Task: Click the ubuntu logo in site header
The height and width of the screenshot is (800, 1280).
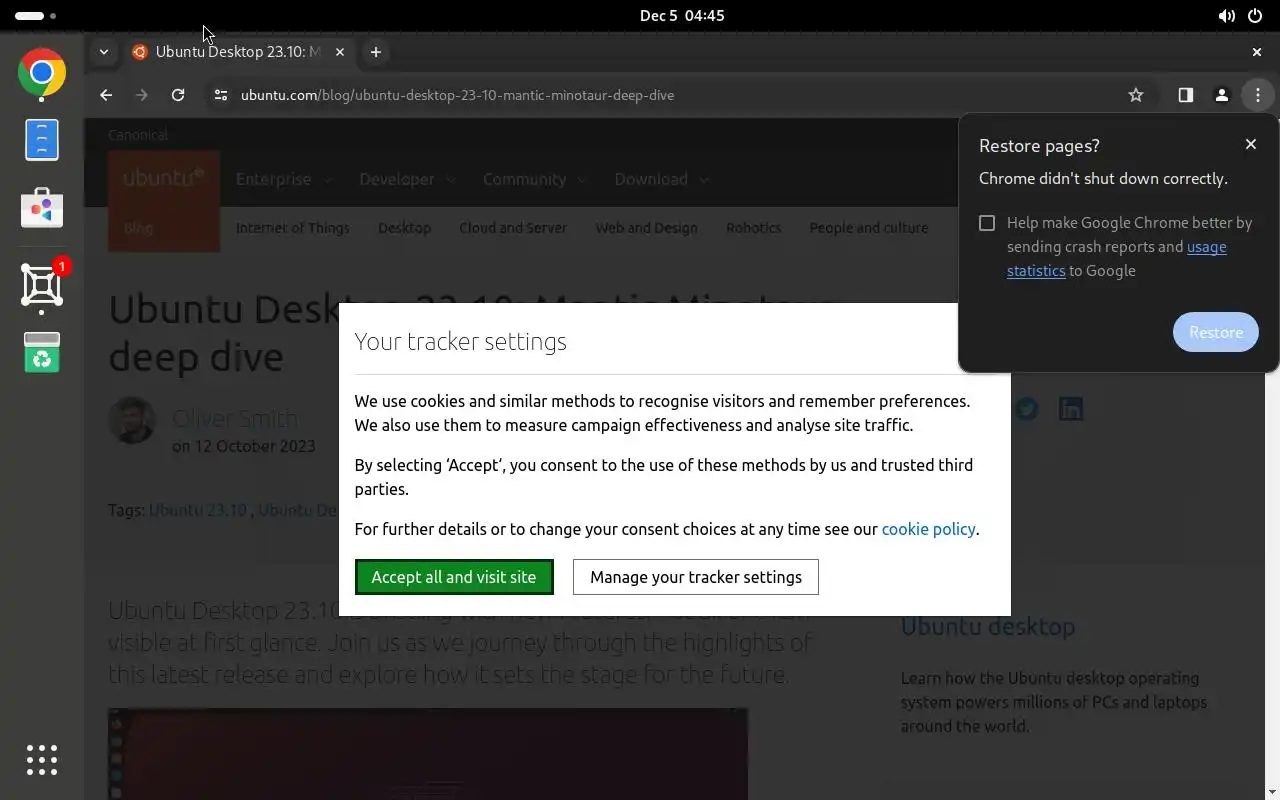Action: pyautogui.click(x=164, y=179)
